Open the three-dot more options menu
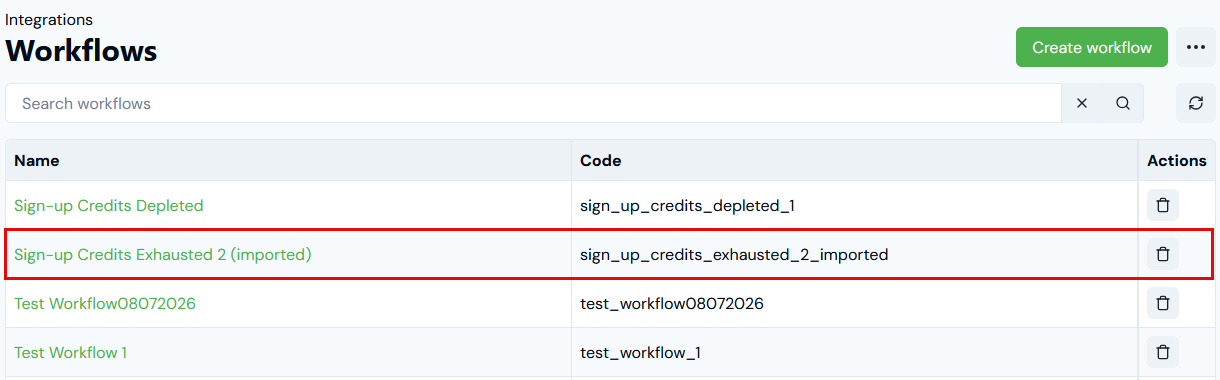The width and height of the screenshot is (1220, 380). pos(1195,47)
